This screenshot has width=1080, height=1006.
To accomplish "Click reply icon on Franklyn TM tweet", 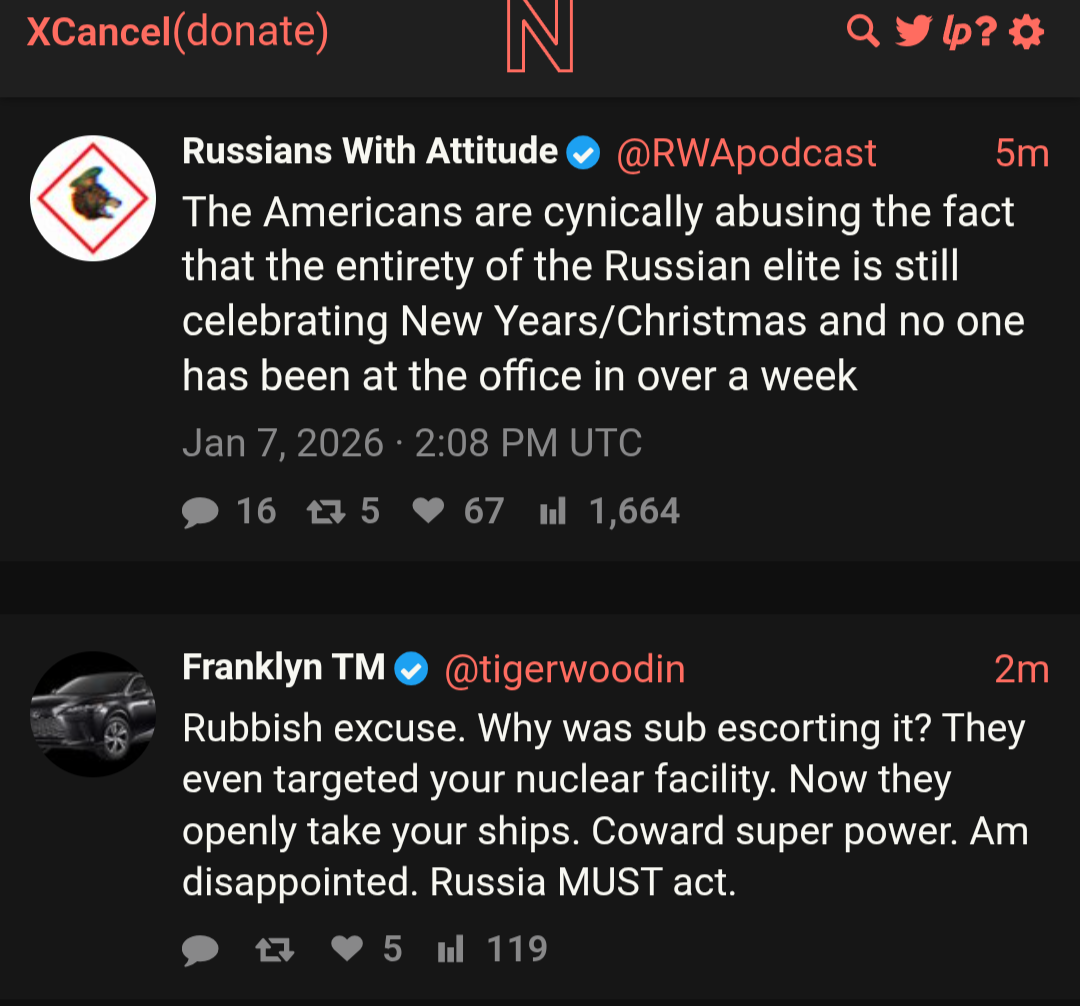I will coord(200,949).
